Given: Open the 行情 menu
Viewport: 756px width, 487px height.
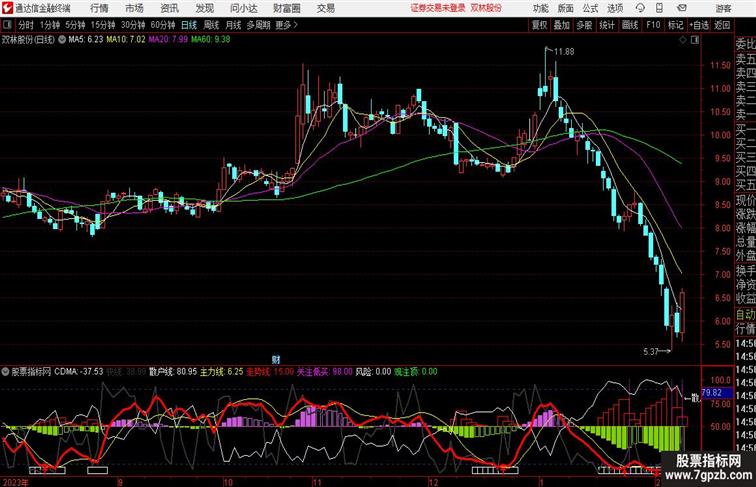Looking at the screenshot, I should pos(99,8).
